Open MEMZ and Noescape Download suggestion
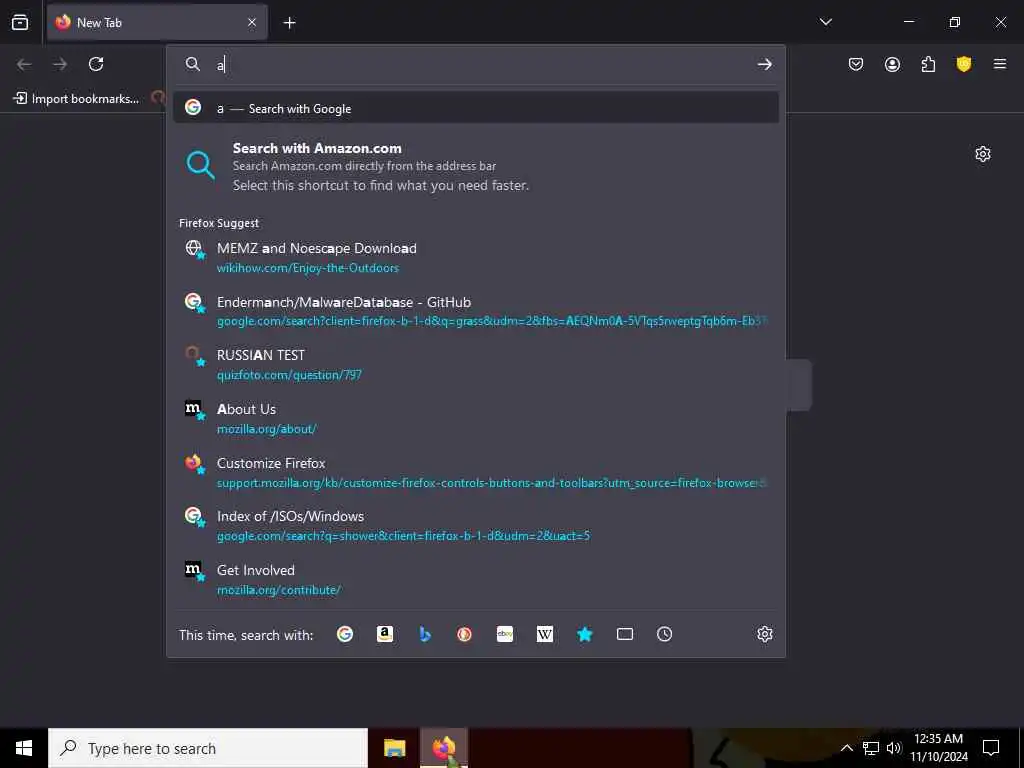This screenshot has height=768, width=1024. pos(475,257)
